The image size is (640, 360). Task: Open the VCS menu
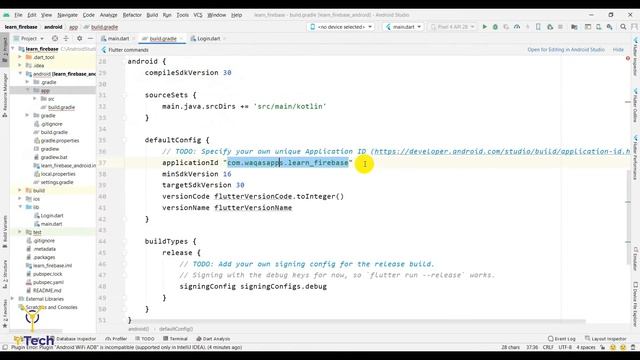coord(198,15)
